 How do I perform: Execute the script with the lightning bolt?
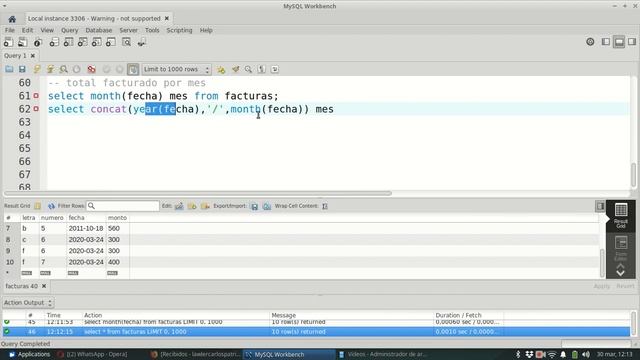coord(37,69)
